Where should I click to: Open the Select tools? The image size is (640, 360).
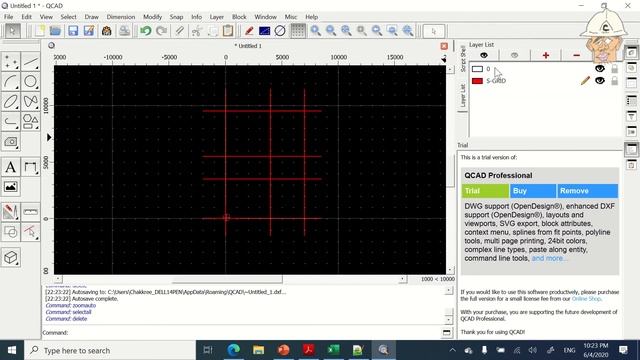pos(31,232)
